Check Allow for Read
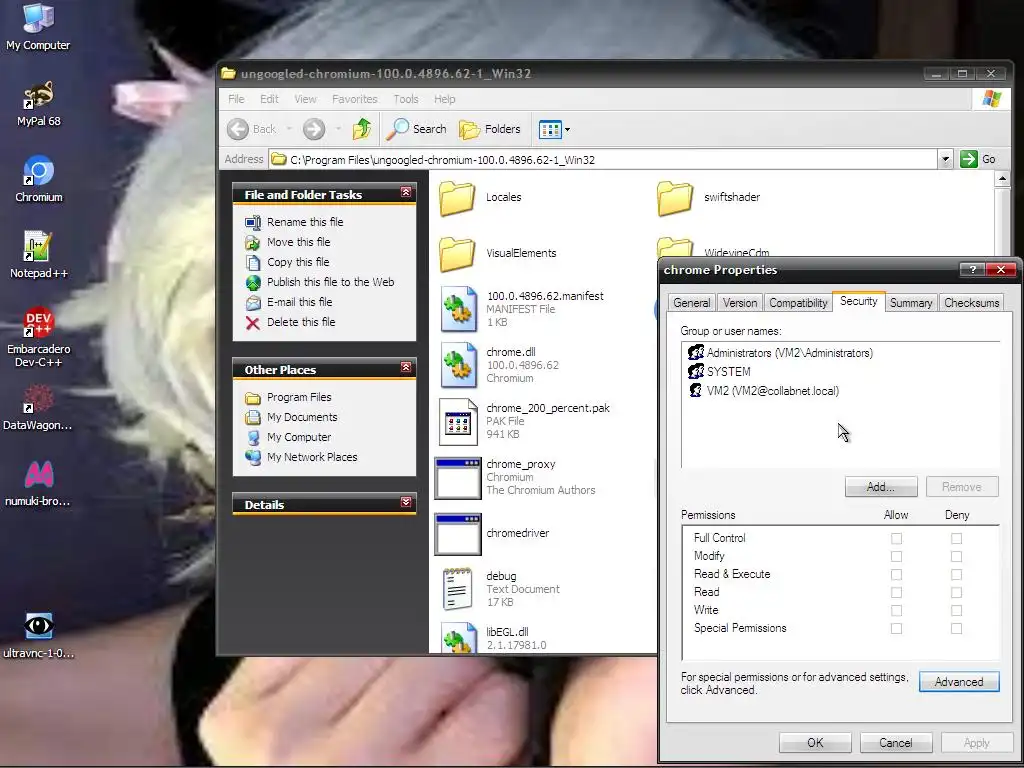This screenshot has height=768, width=1024. click(896, 592)
